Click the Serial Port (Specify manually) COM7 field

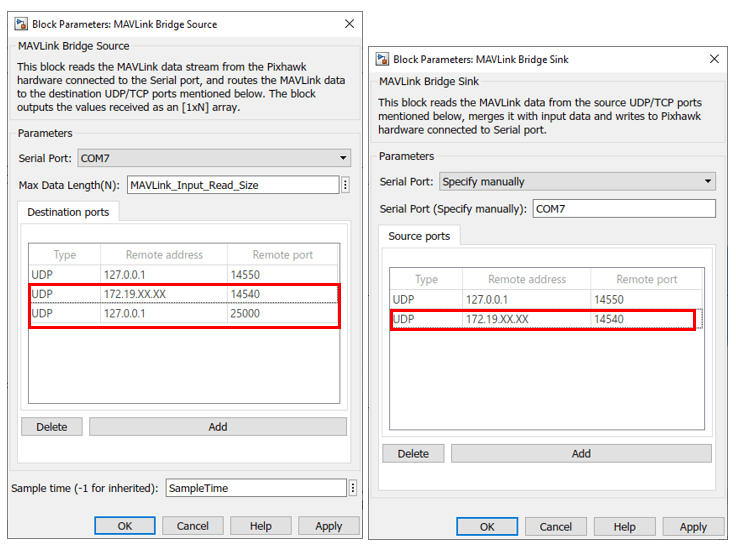[x=624, y=209]
